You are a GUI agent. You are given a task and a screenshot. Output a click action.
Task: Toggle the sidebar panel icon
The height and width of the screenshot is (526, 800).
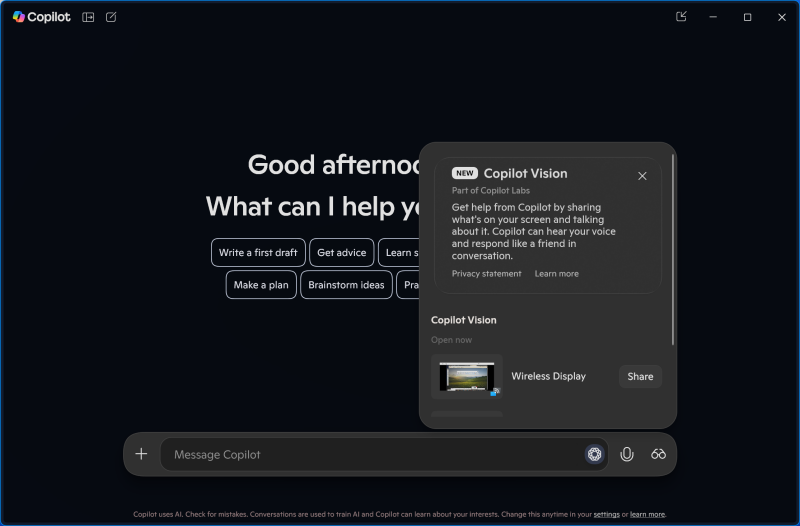[88, 17]
